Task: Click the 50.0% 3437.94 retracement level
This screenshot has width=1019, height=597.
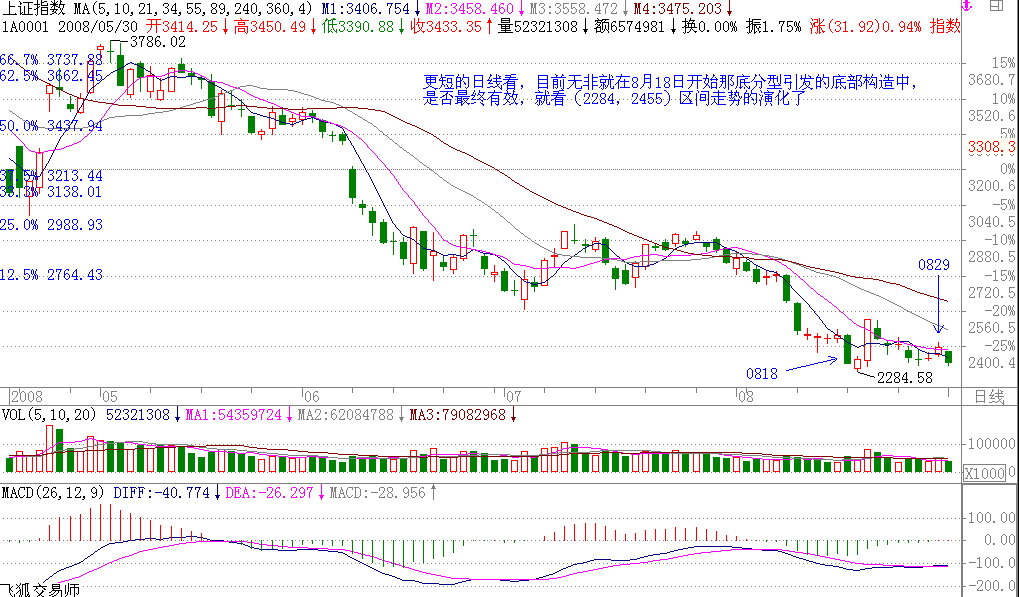Action: (x=52, y=126)
